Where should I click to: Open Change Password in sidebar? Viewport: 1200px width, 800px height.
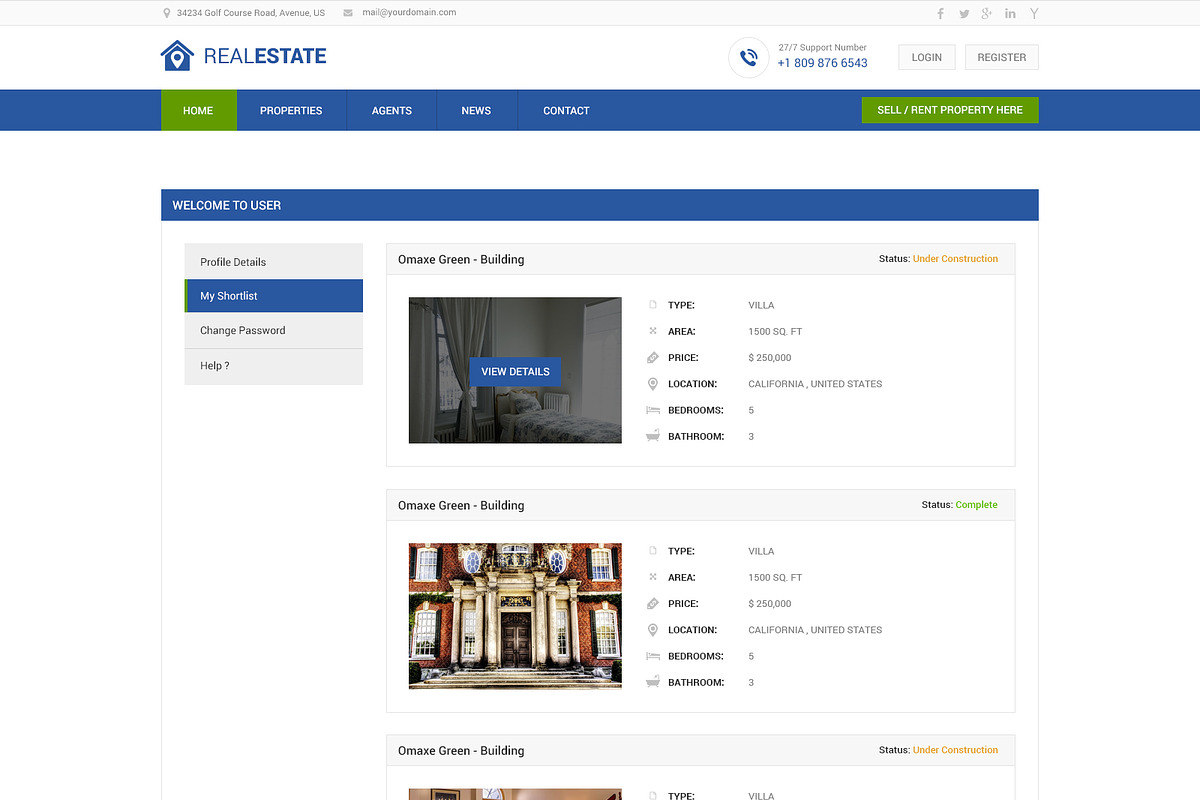click(274, 330)
